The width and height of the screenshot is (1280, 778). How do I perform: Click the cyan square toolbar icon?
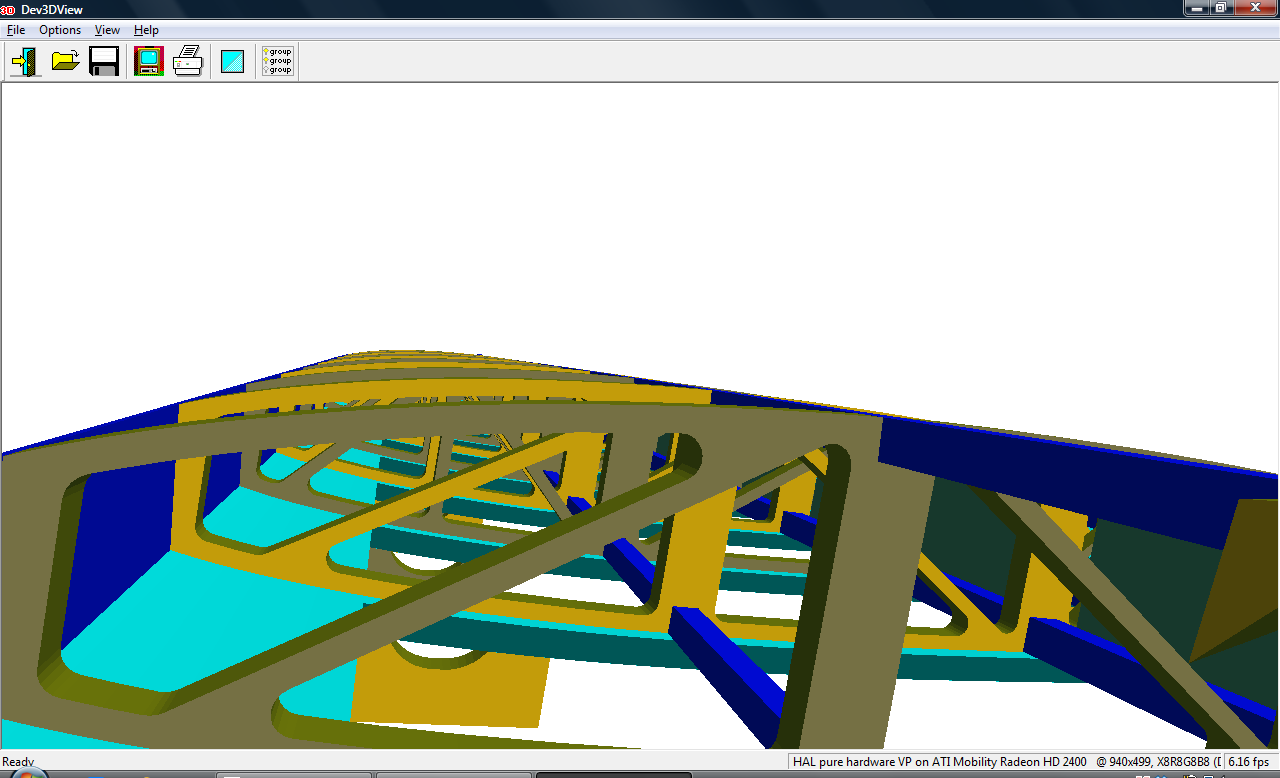[x=232, y=62]
